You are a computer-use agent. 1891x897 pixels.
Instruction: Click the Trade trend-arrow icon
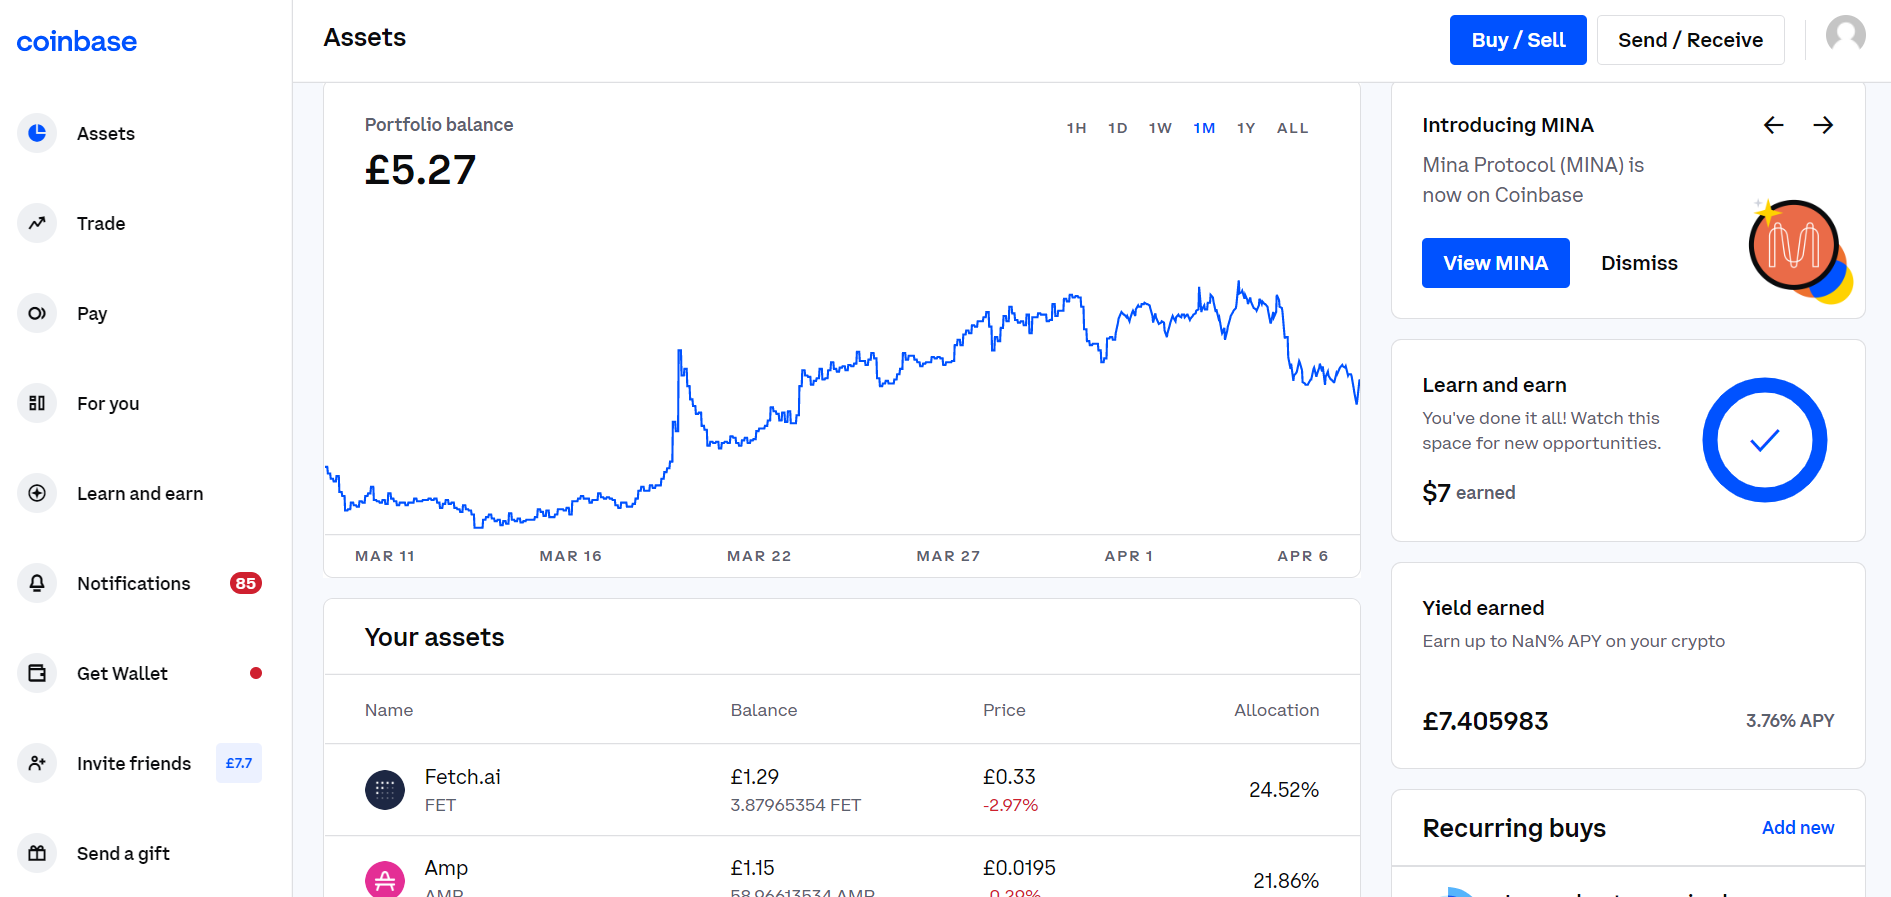pyautogui.click(x=37, y=223)
